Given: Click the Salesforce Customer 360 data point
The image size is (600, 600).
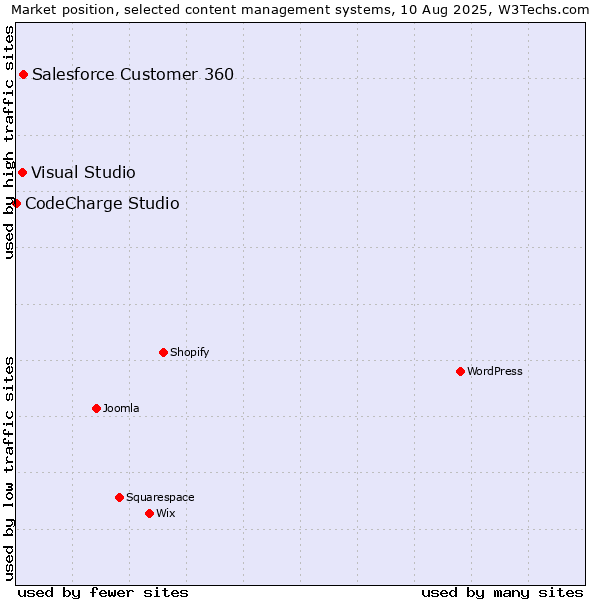Looking at the screenshot, I should coord(23,74).
